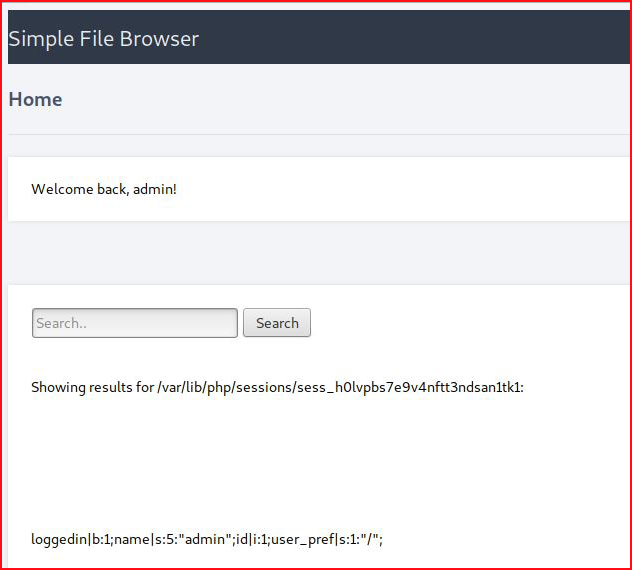This screenshot has width=632, height=570.
Task: Click the 'Welcome back, admin!' message
Action: pos(104,189)
